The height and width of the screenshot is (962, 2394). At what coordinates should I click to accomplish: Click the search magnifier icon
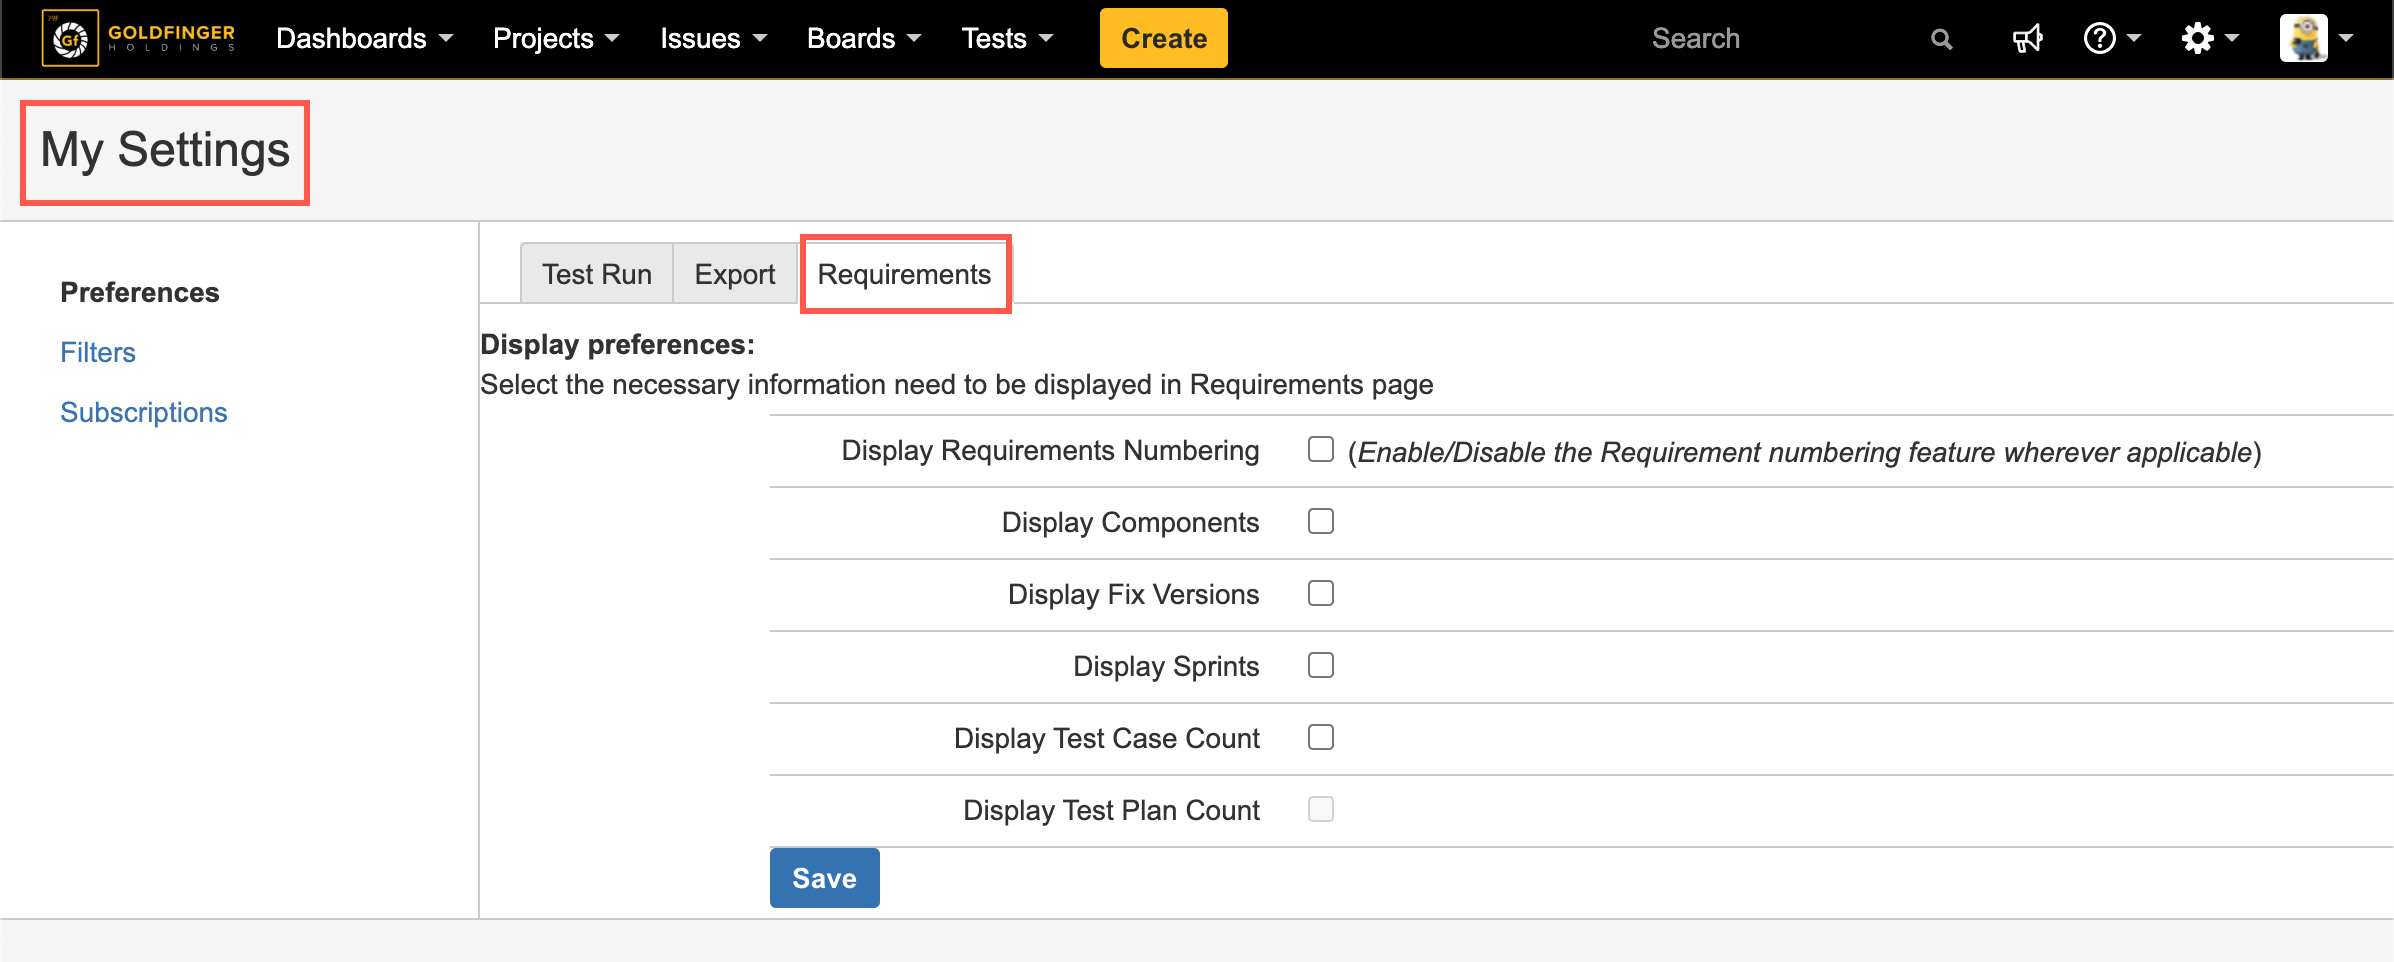point(1941,39)
